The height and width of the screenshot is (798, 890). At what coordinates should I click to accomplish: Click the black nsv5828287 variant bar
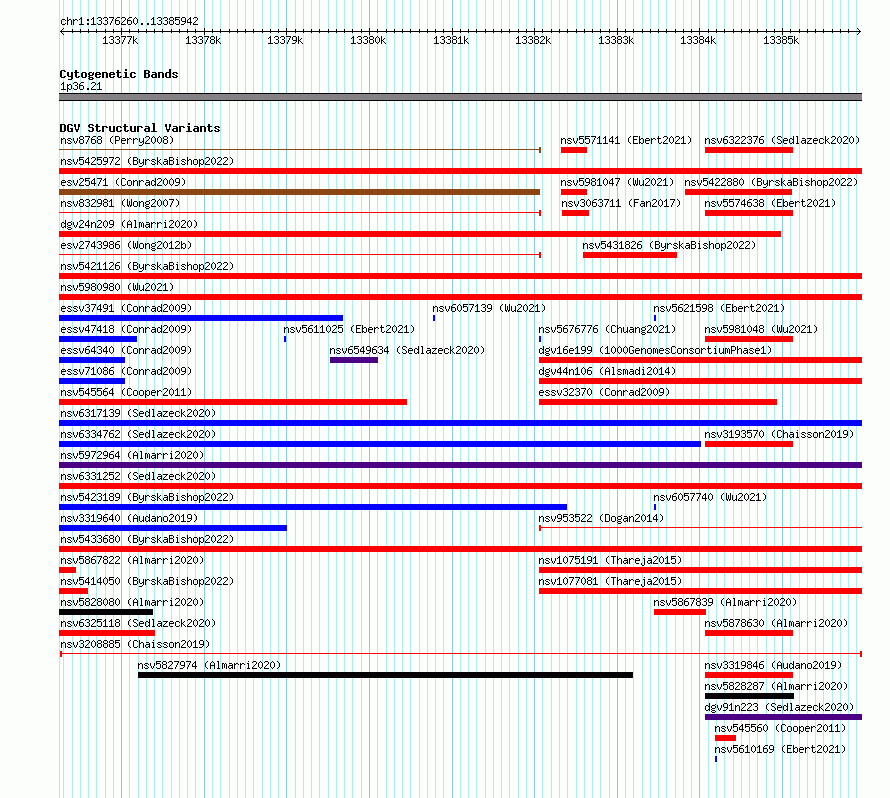pos(749,696)
